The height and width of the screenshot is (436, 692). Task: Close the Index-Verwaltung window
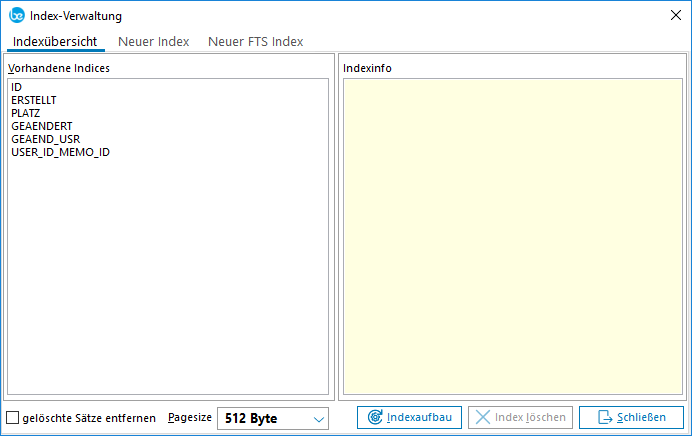pyautogui.click(x=673, y=15)
